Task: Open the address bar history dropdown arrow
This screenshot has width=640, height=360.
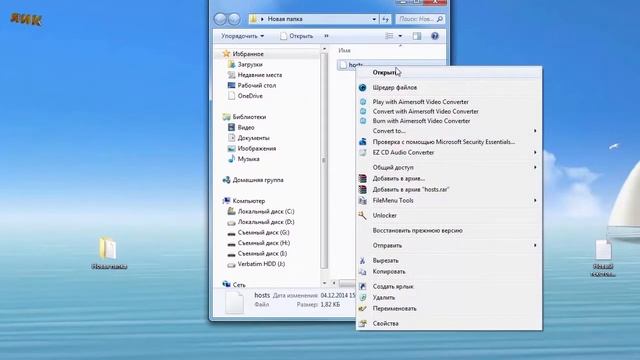Action: point(374,19)
